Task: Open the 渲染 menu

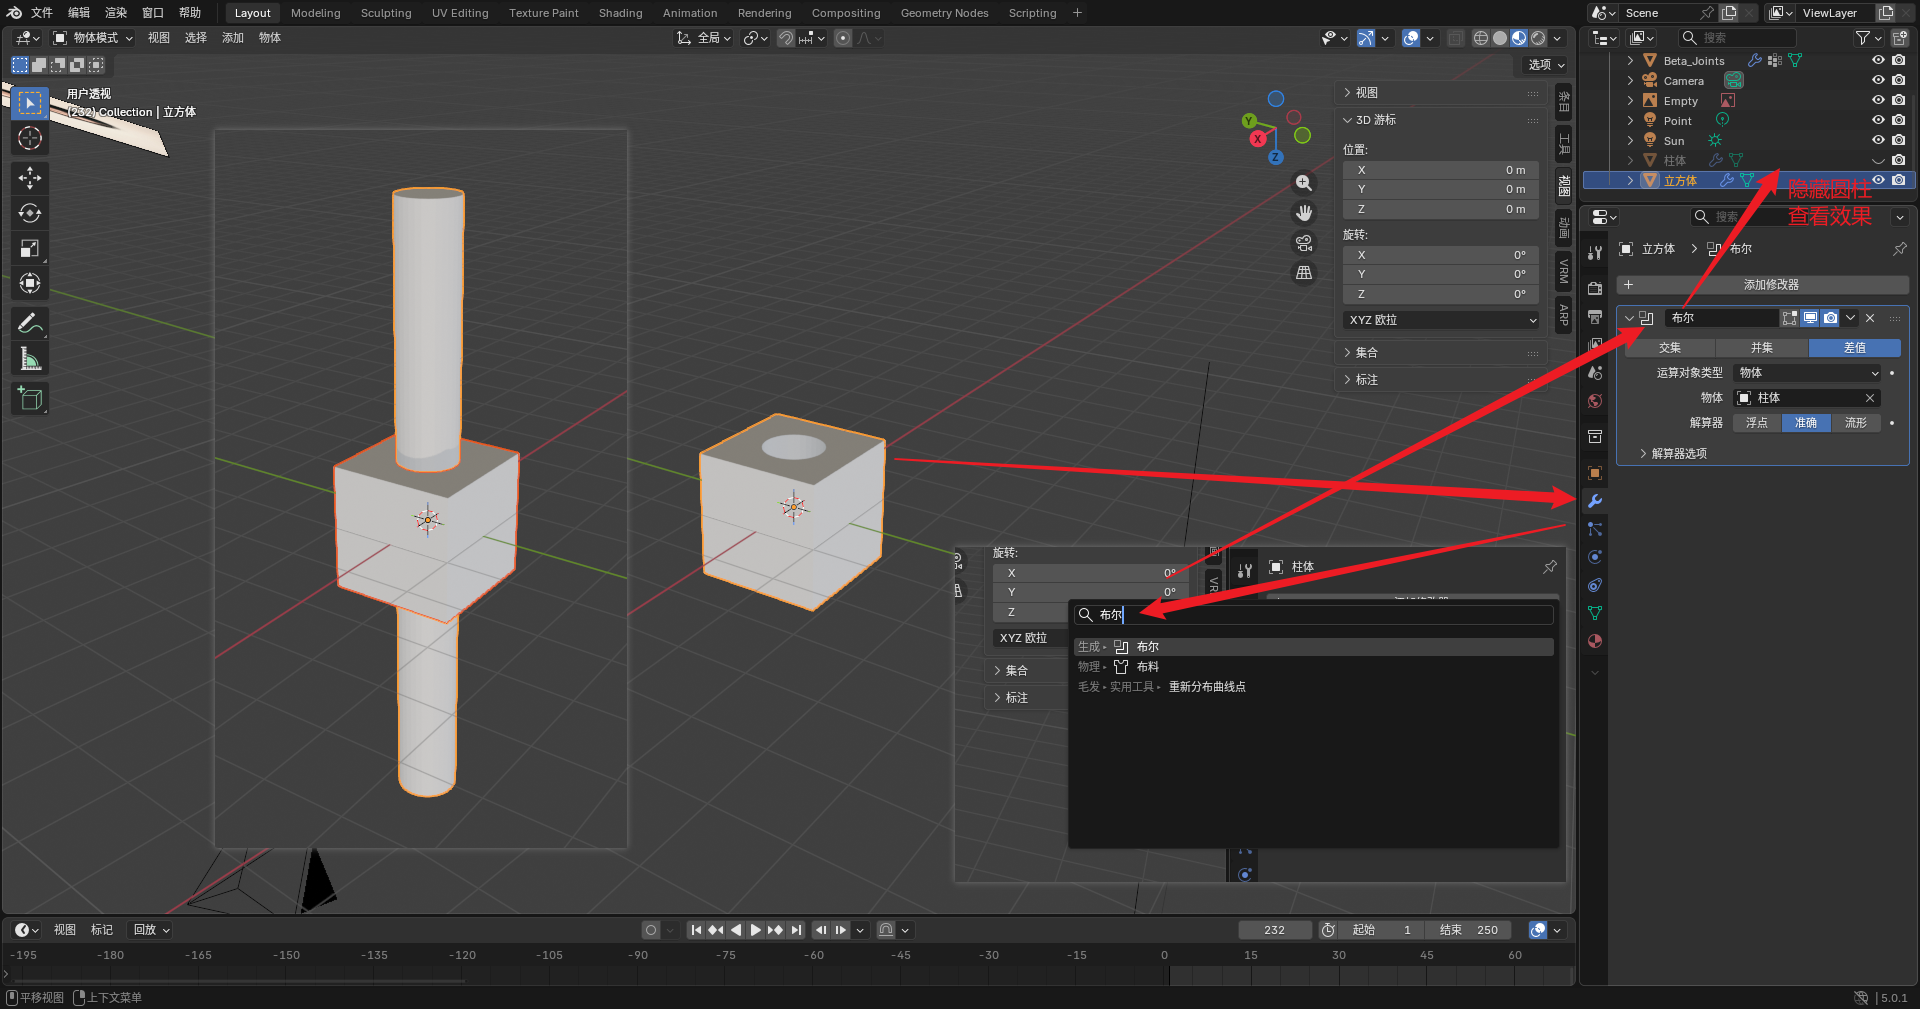Action: tap(116, 13)
